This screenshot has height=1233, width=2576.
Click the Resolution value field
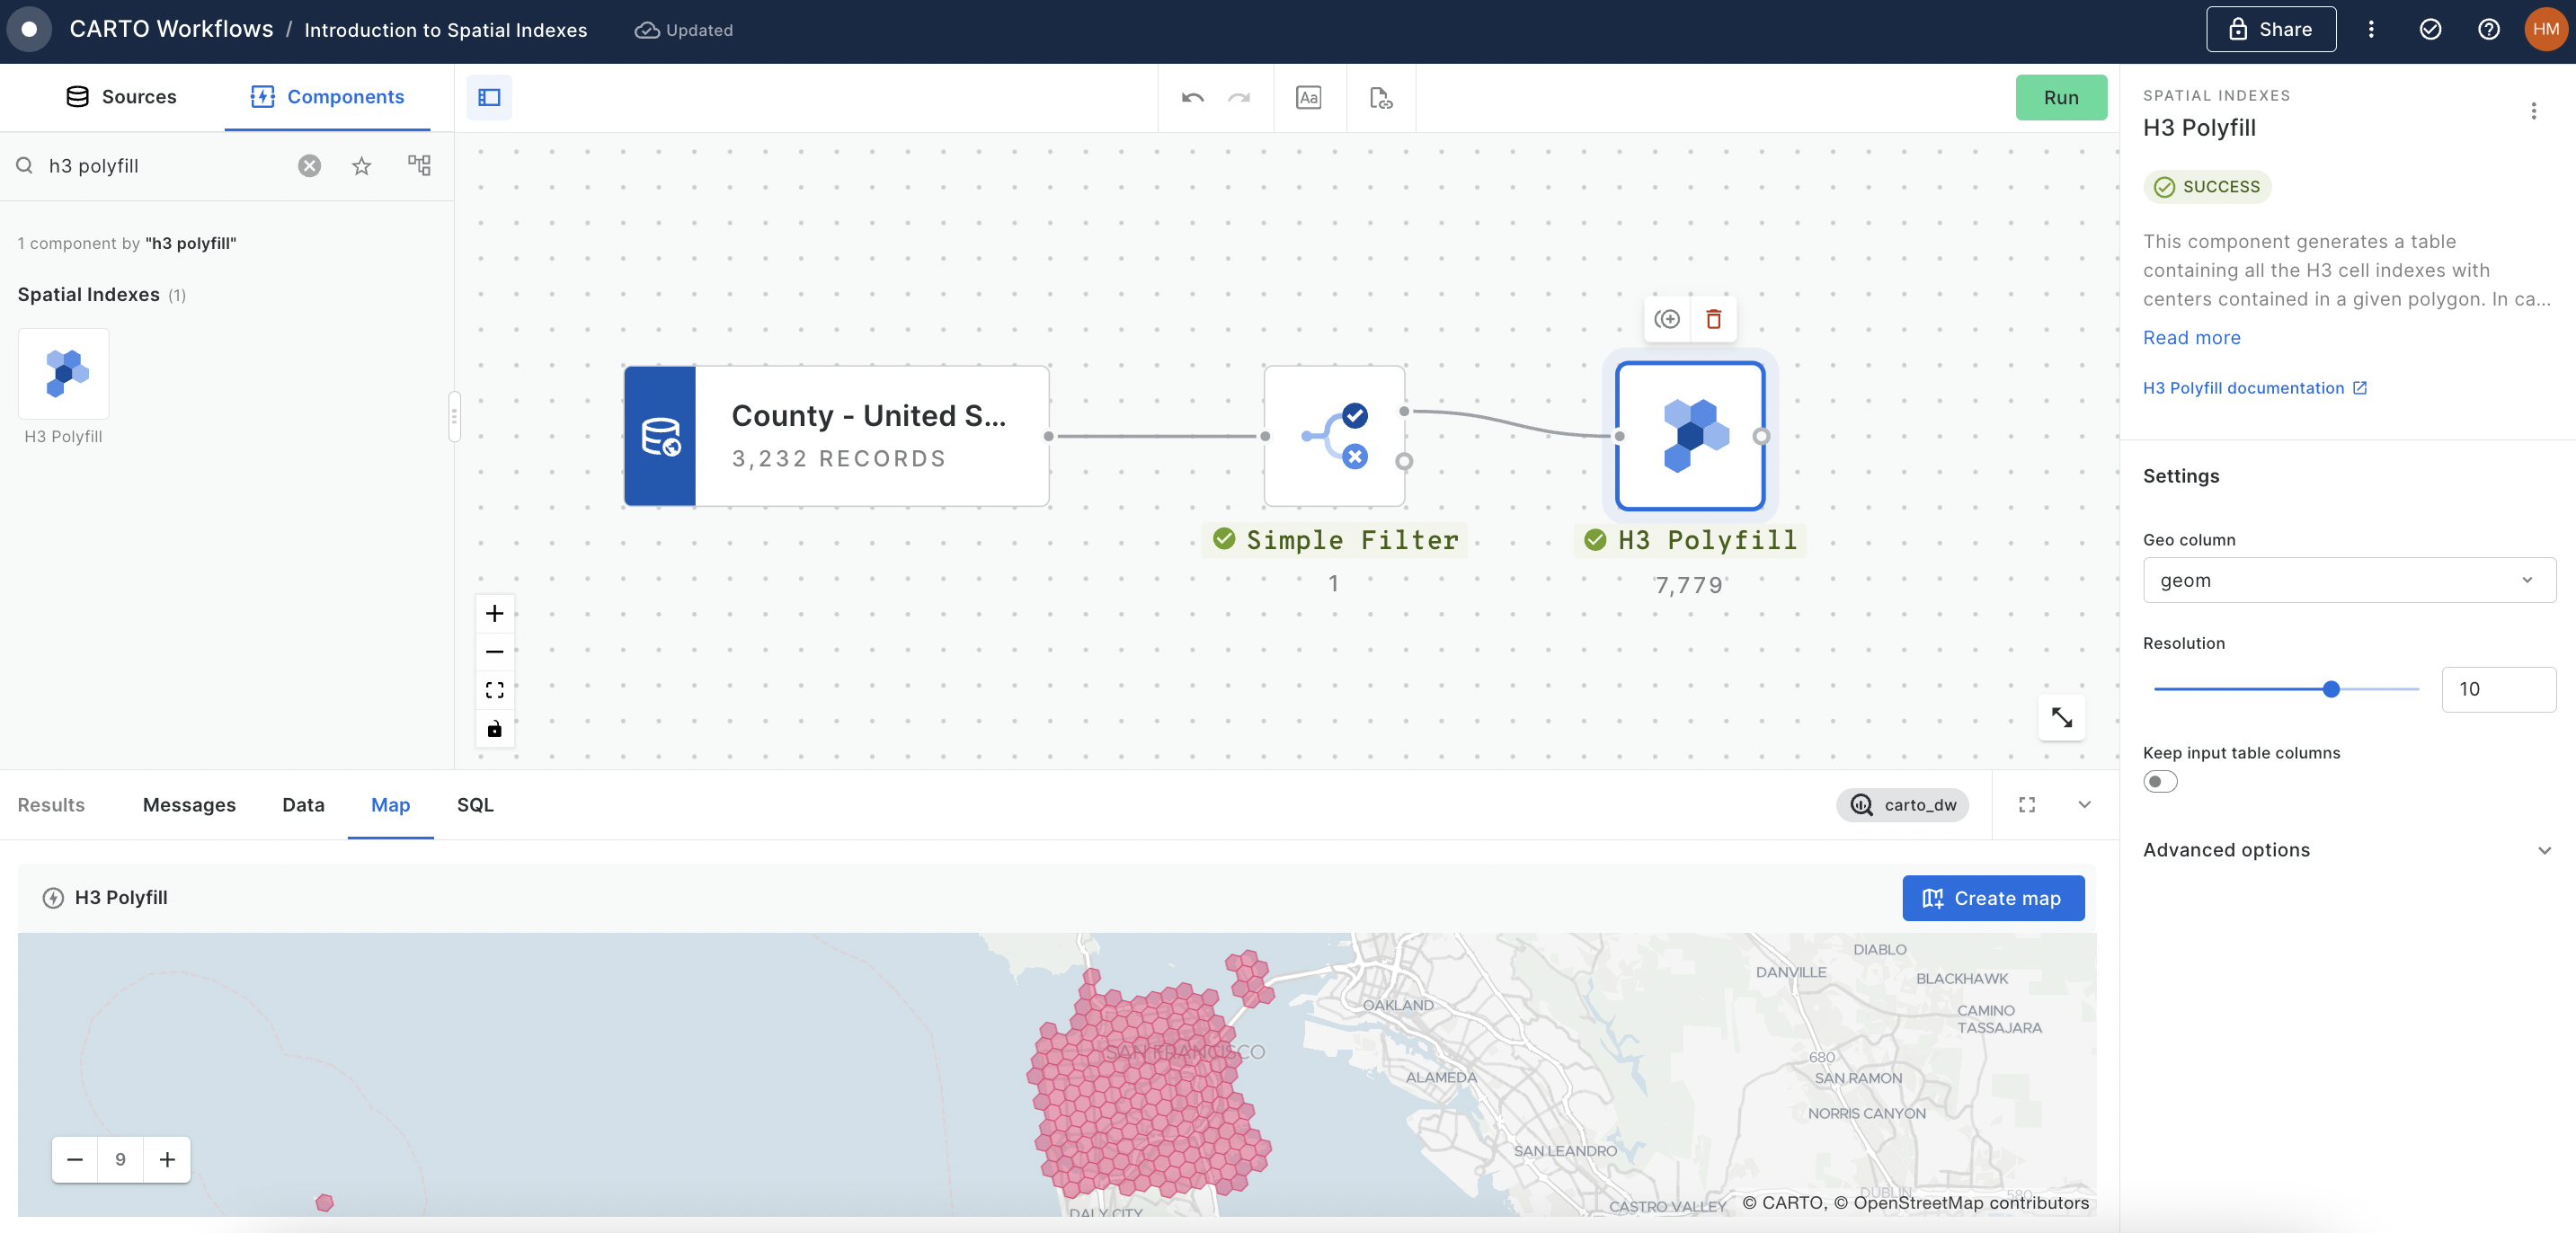[x=2498, y=689]
